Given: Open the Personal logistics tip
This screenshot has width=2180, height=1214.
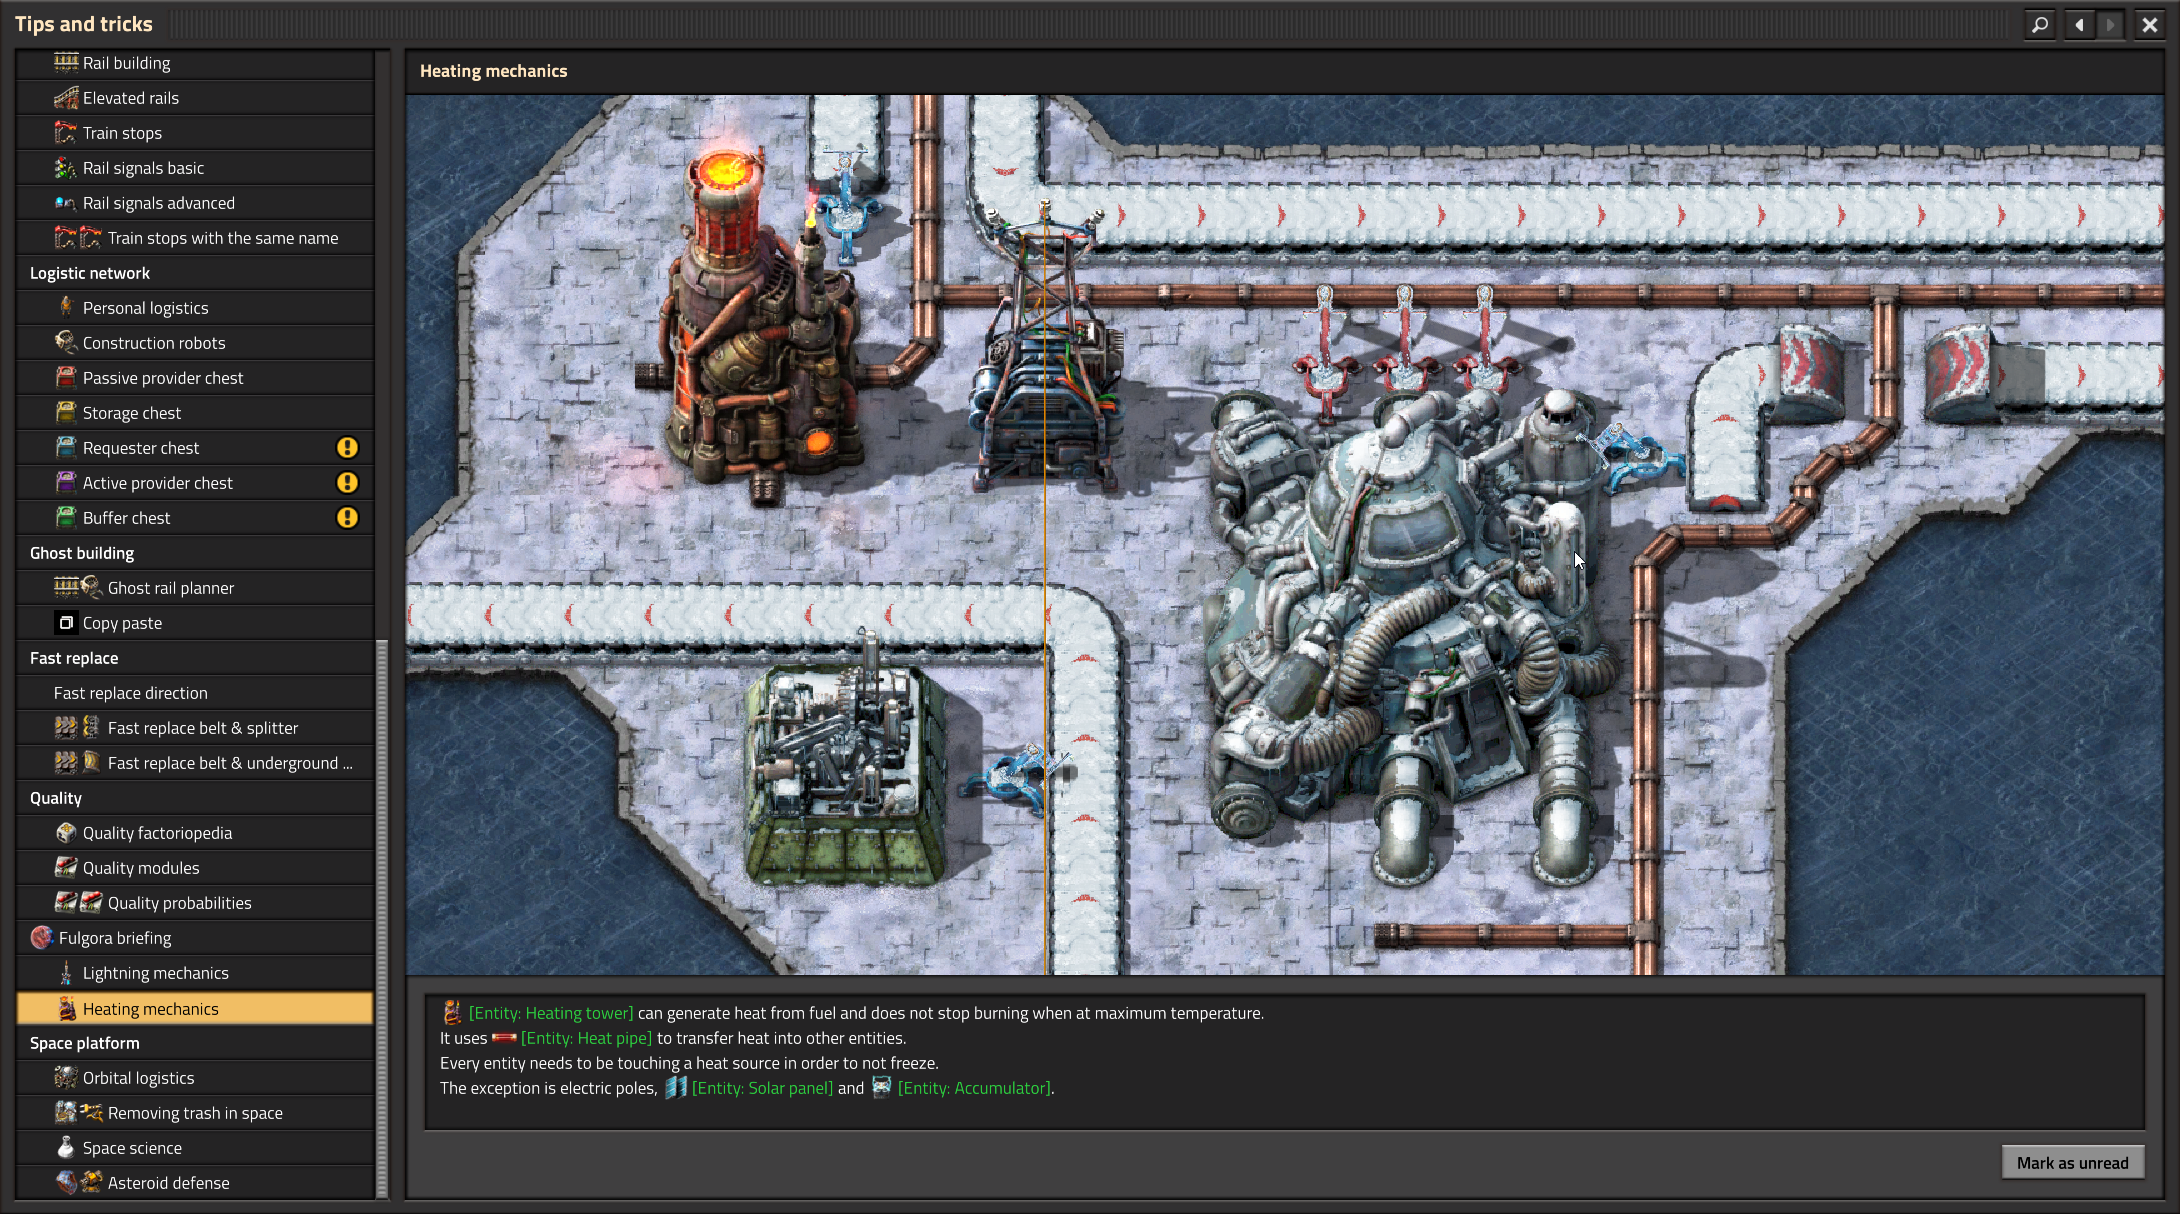Looking at the screenshot, I should tap(195, 308).
